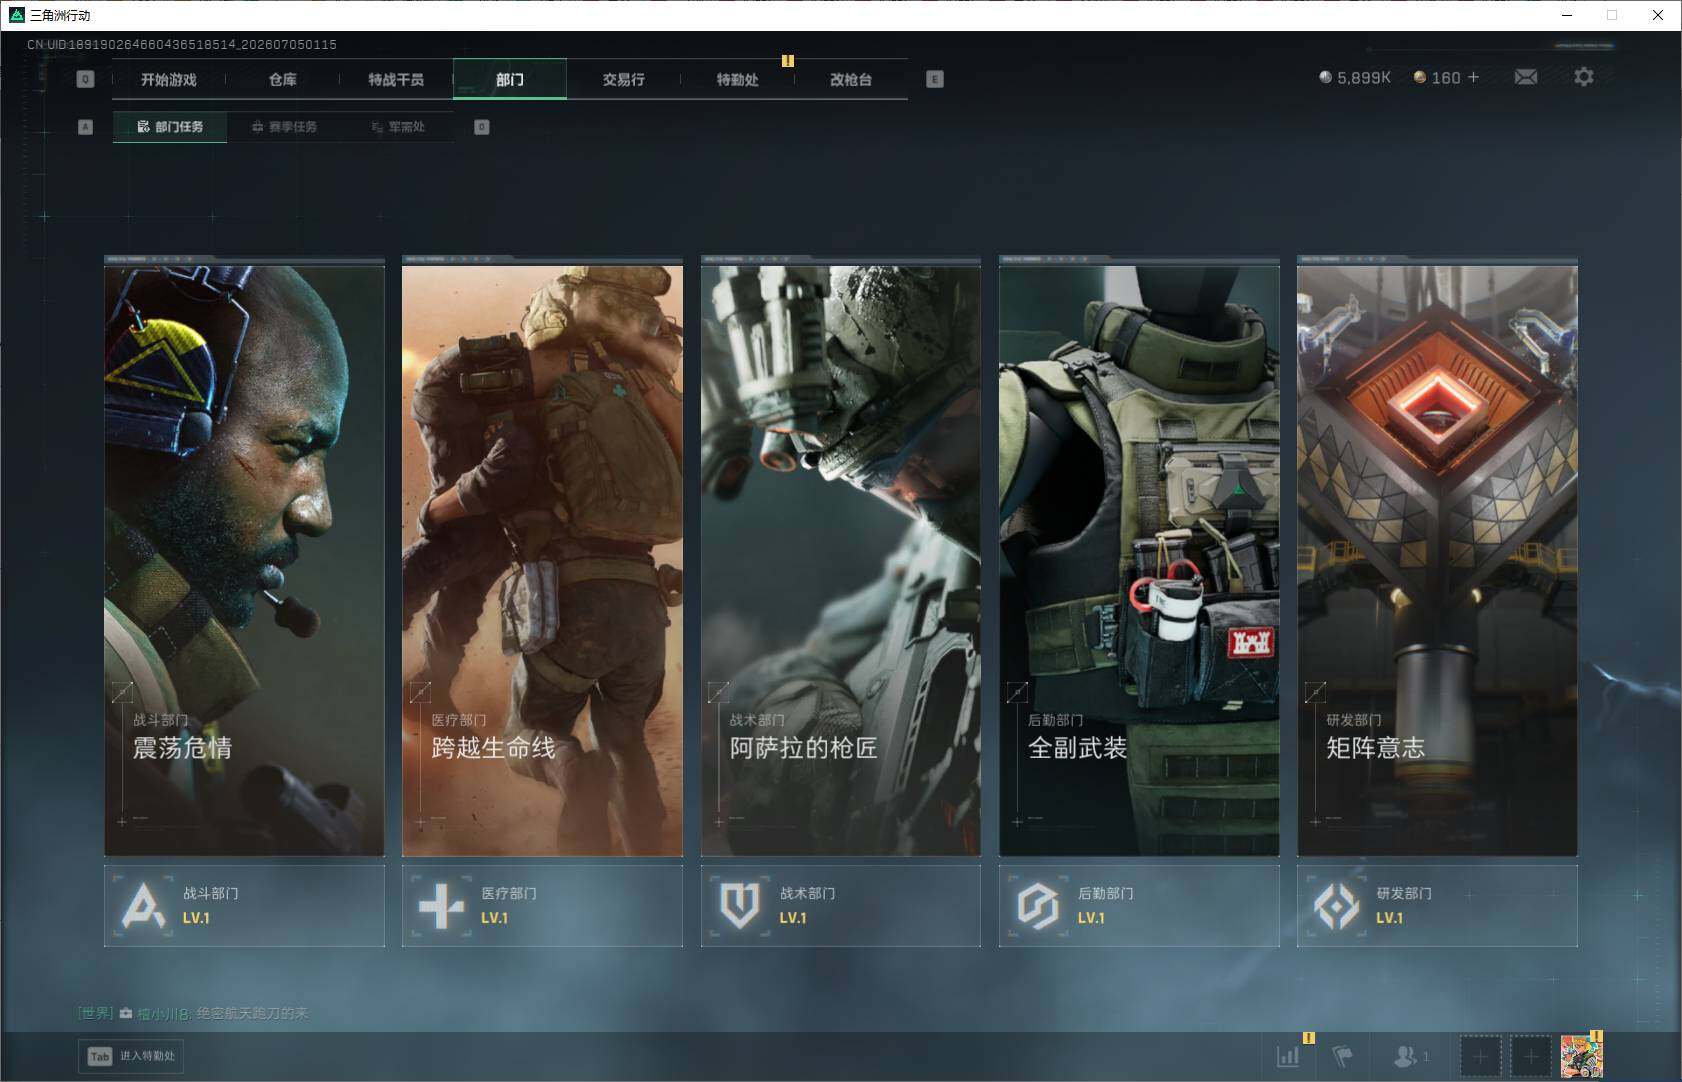Select the 医疗部门 LV.1 badge
The height and width of the screenshot is (1082, 1682).
click(542, 905)
